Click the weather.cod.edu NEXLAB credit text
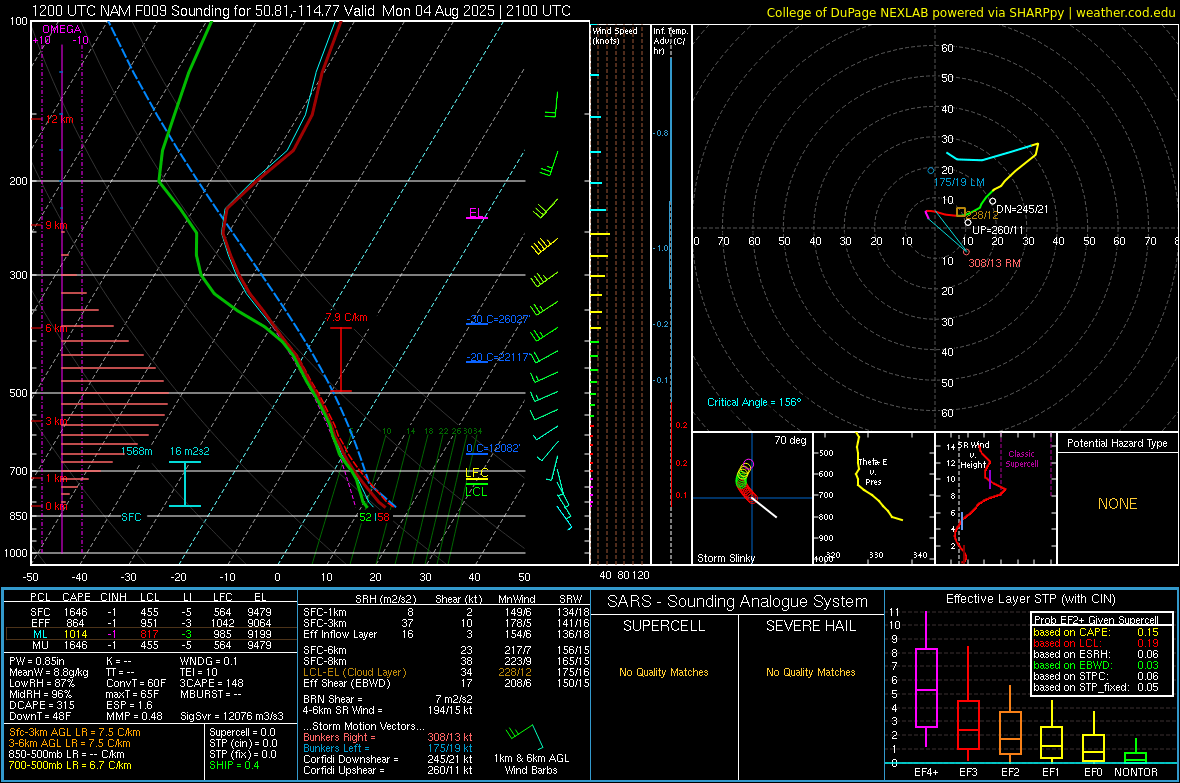The height and width of the screenshot is (783, 1180). [970, 12]
